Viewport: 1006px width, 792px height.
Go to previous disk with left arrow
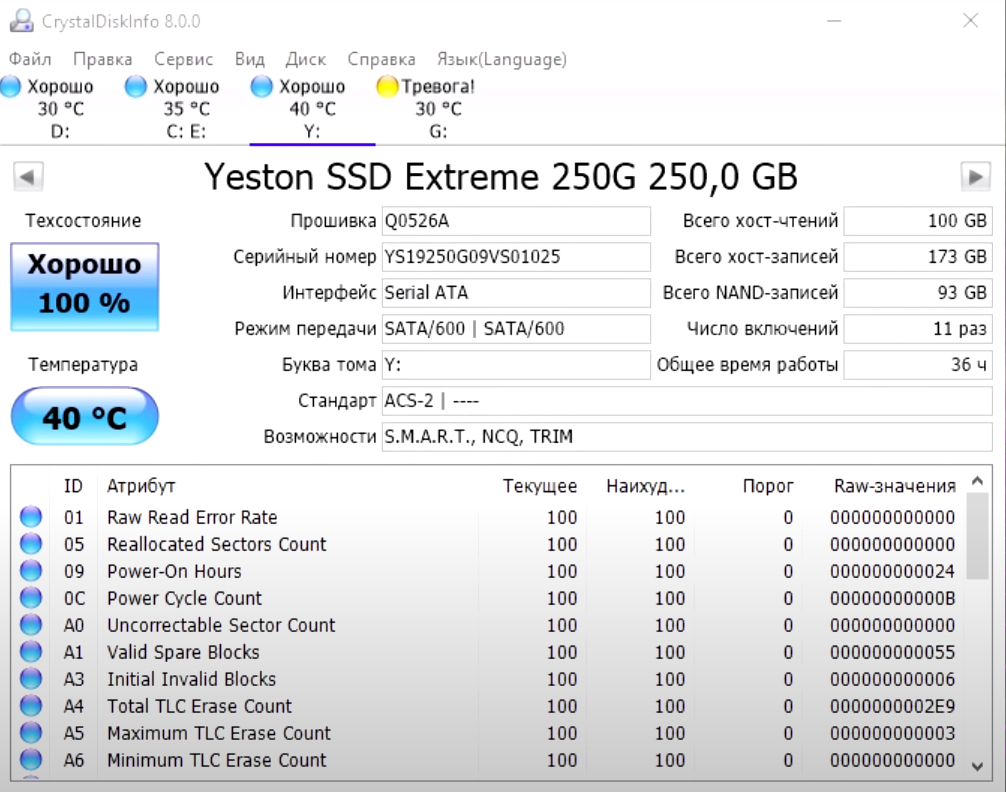point(28,176)
